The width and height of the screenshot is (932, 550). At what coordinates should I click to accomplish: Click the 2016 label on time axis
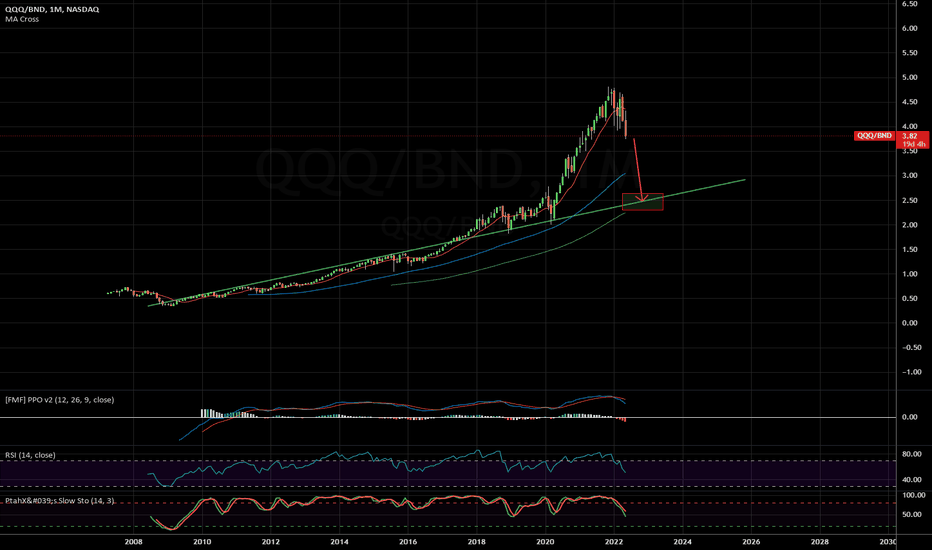(408, 542)
